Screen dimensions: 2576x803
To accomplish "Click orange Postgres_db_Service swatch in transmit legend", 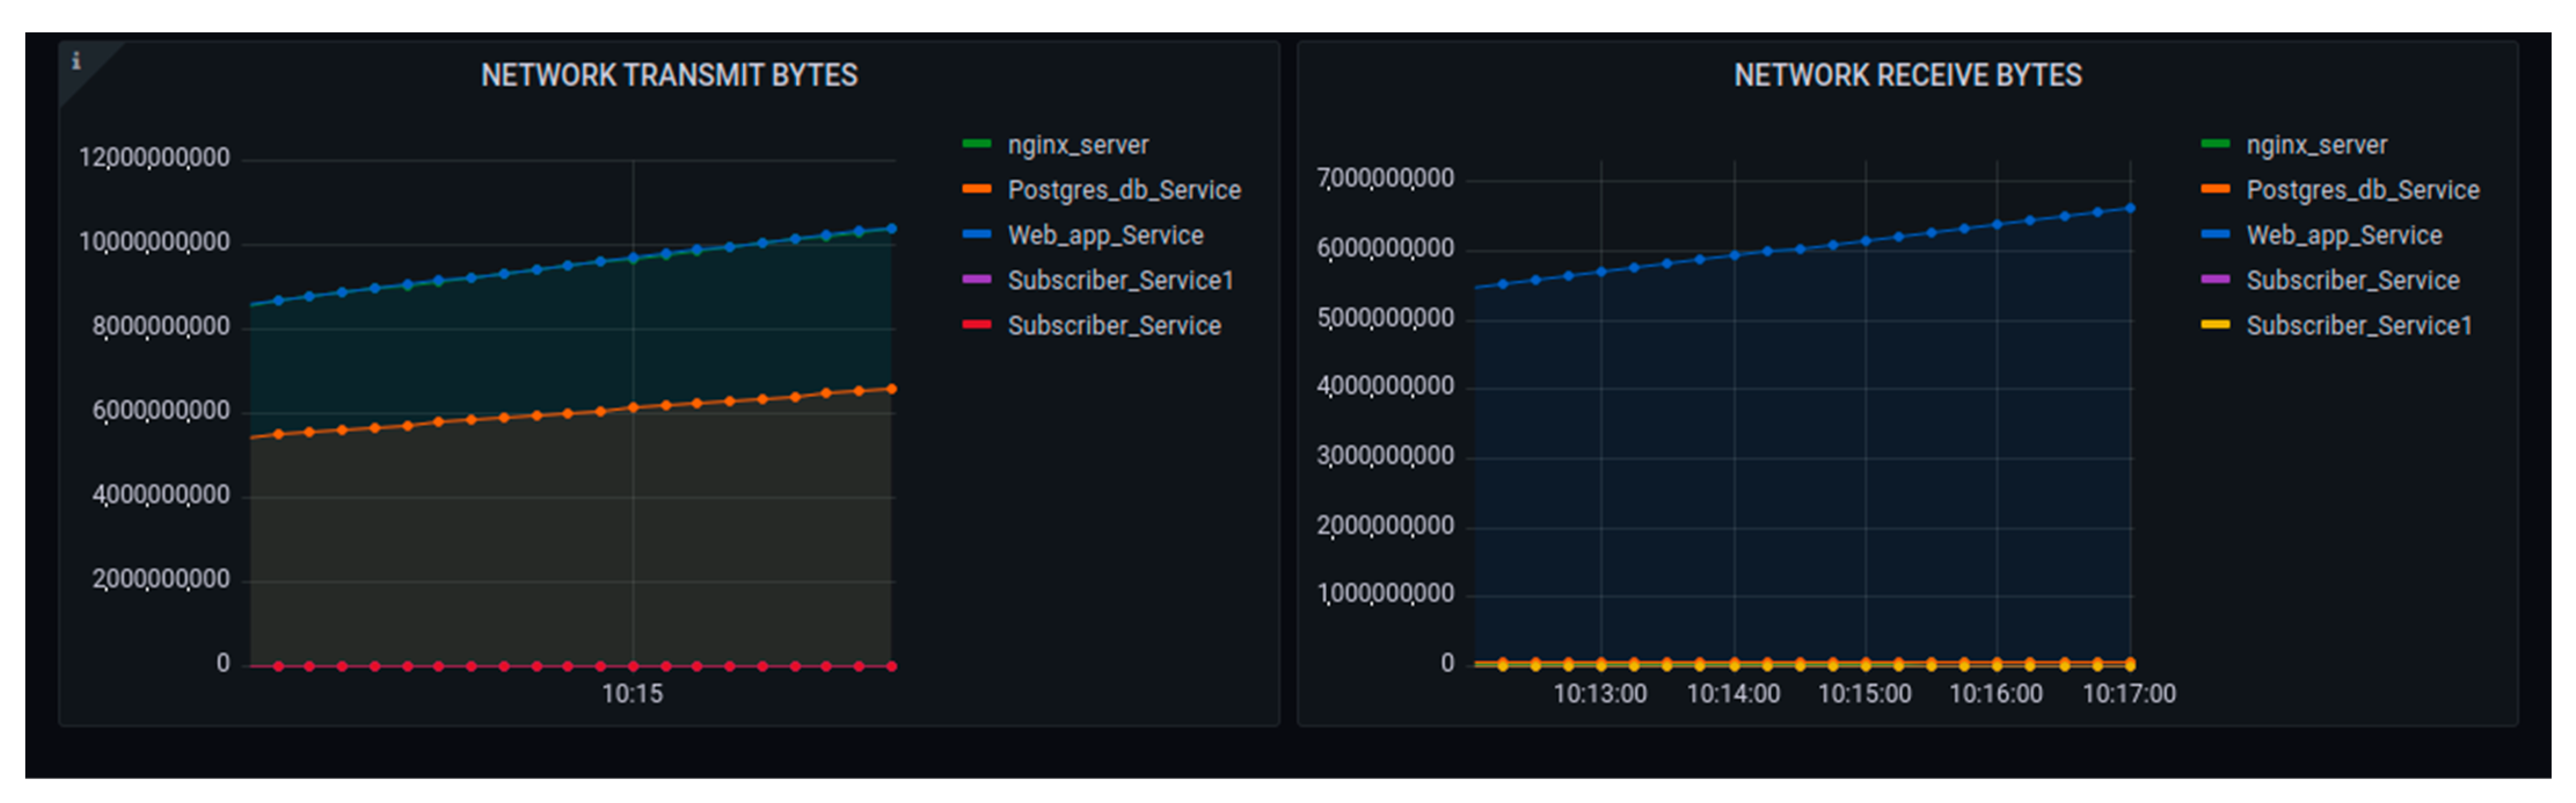I will click(976, 190).
